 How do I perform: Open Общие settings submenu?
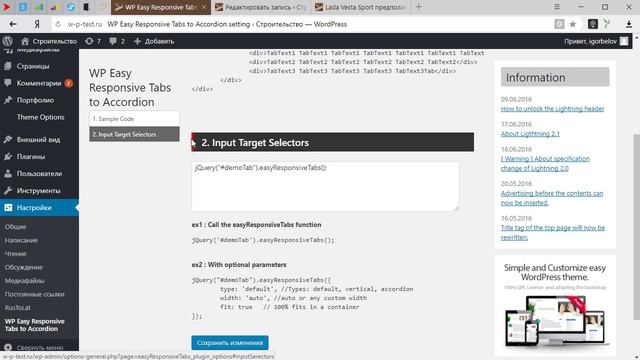[16, 227]
